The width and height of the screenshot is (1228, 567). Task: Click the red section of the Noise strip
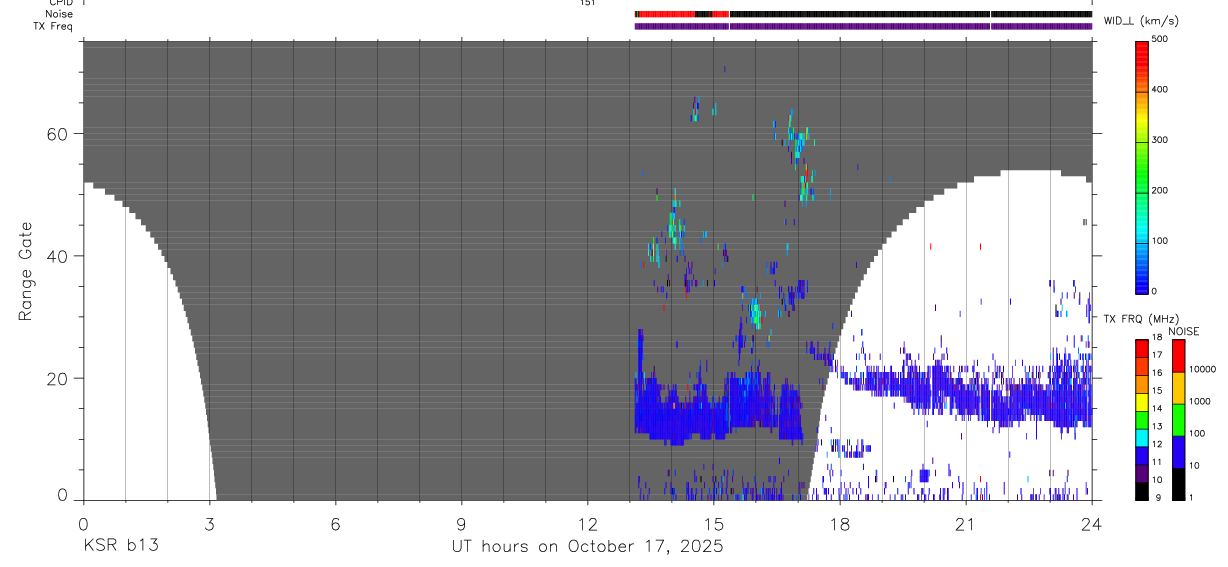(666, 14)
